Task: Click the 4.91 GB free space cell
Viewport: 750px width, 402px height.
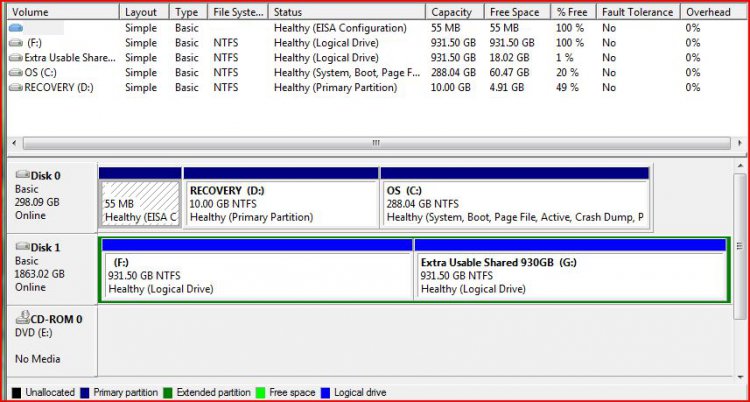Action: pyautogui.click(x=507, y=88)
